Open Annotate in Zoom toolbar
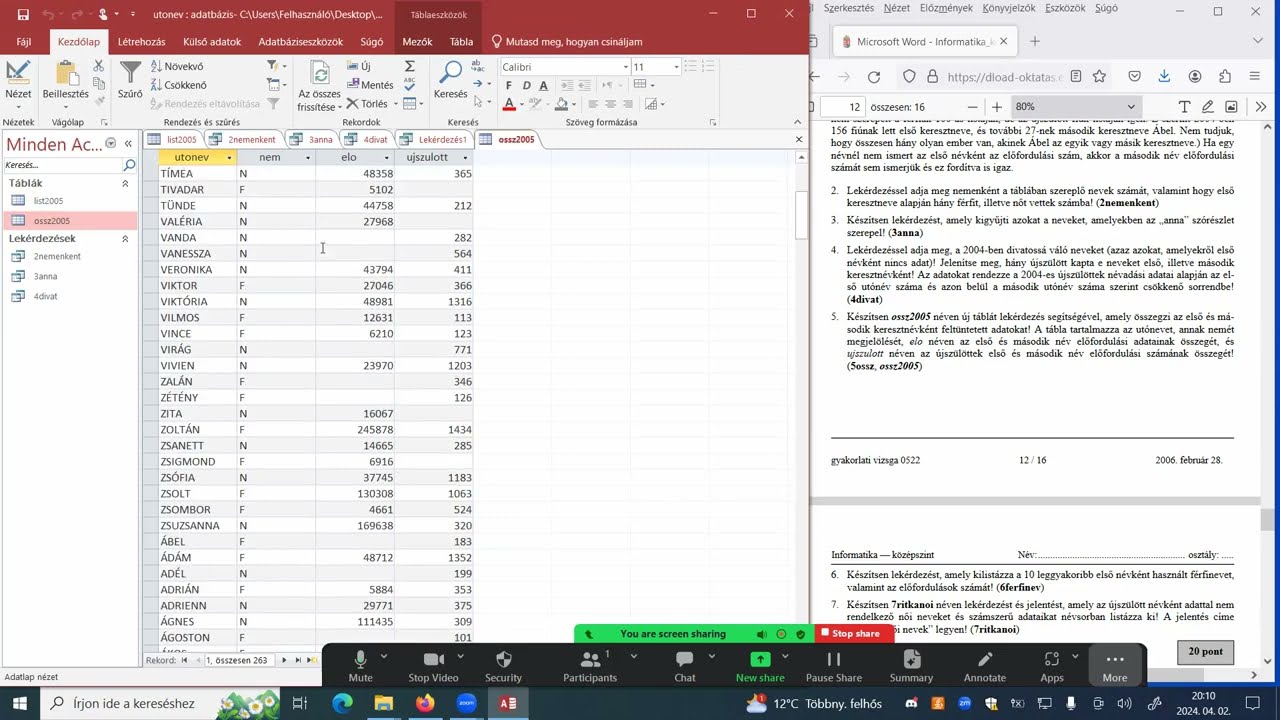 pyautogui.click(x=985, y=666)
